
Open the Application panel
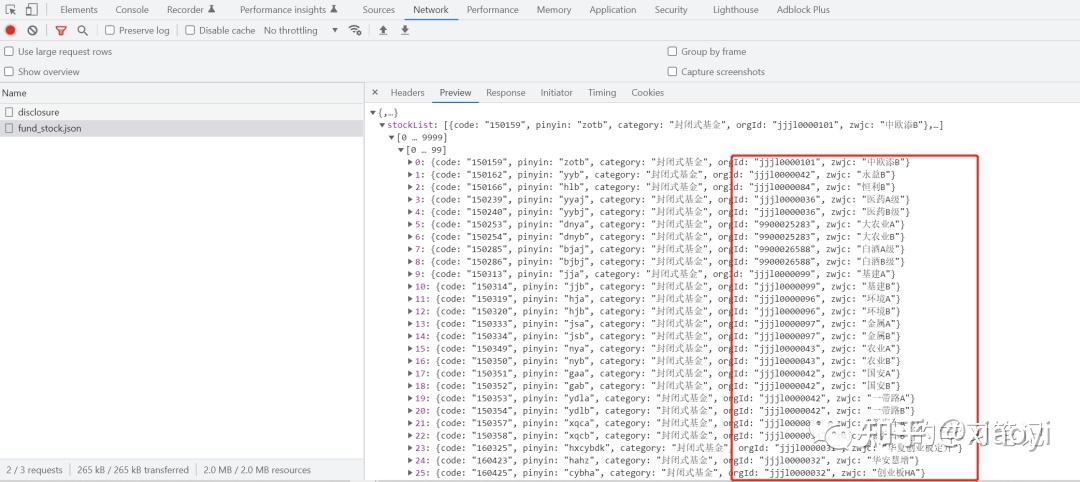613,10
